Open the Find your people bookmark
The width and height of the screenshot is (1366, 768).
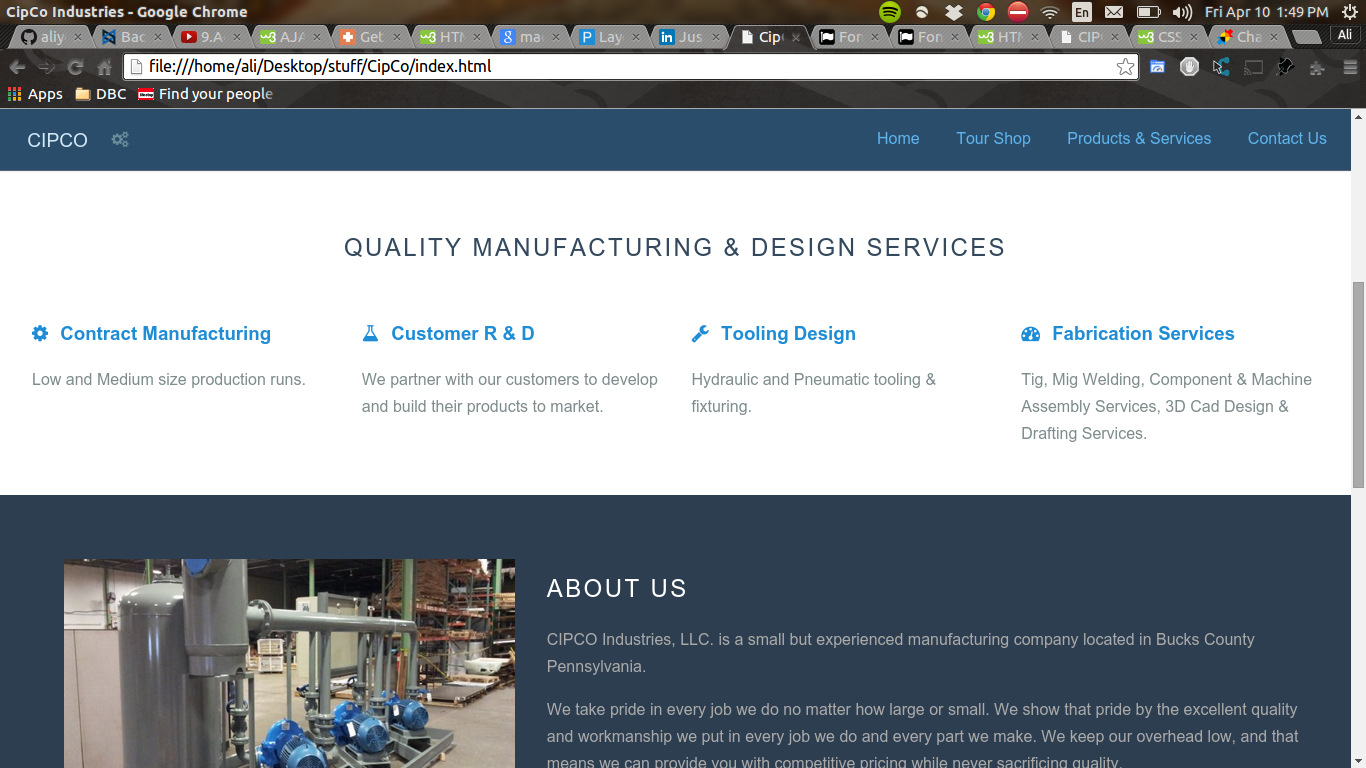pyautogui.click(x=205, y=94)
